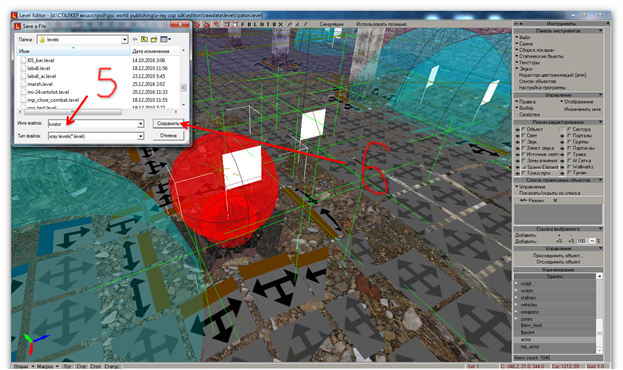Screen dimensions: 623x370
Task: Click the X close icon beside Режим
Action: pos(555,201)
